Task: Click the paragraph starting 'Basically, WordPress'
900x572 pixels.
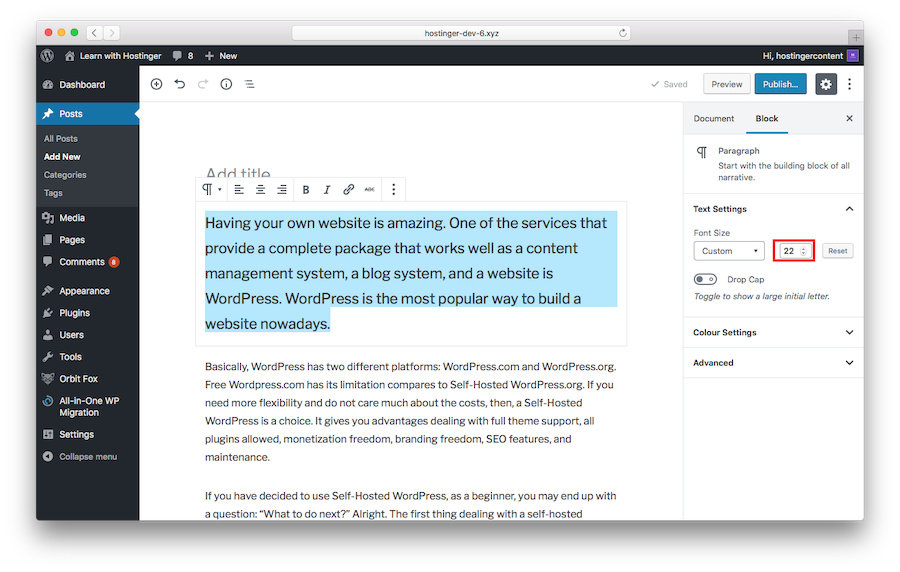Action: (411, 411)
